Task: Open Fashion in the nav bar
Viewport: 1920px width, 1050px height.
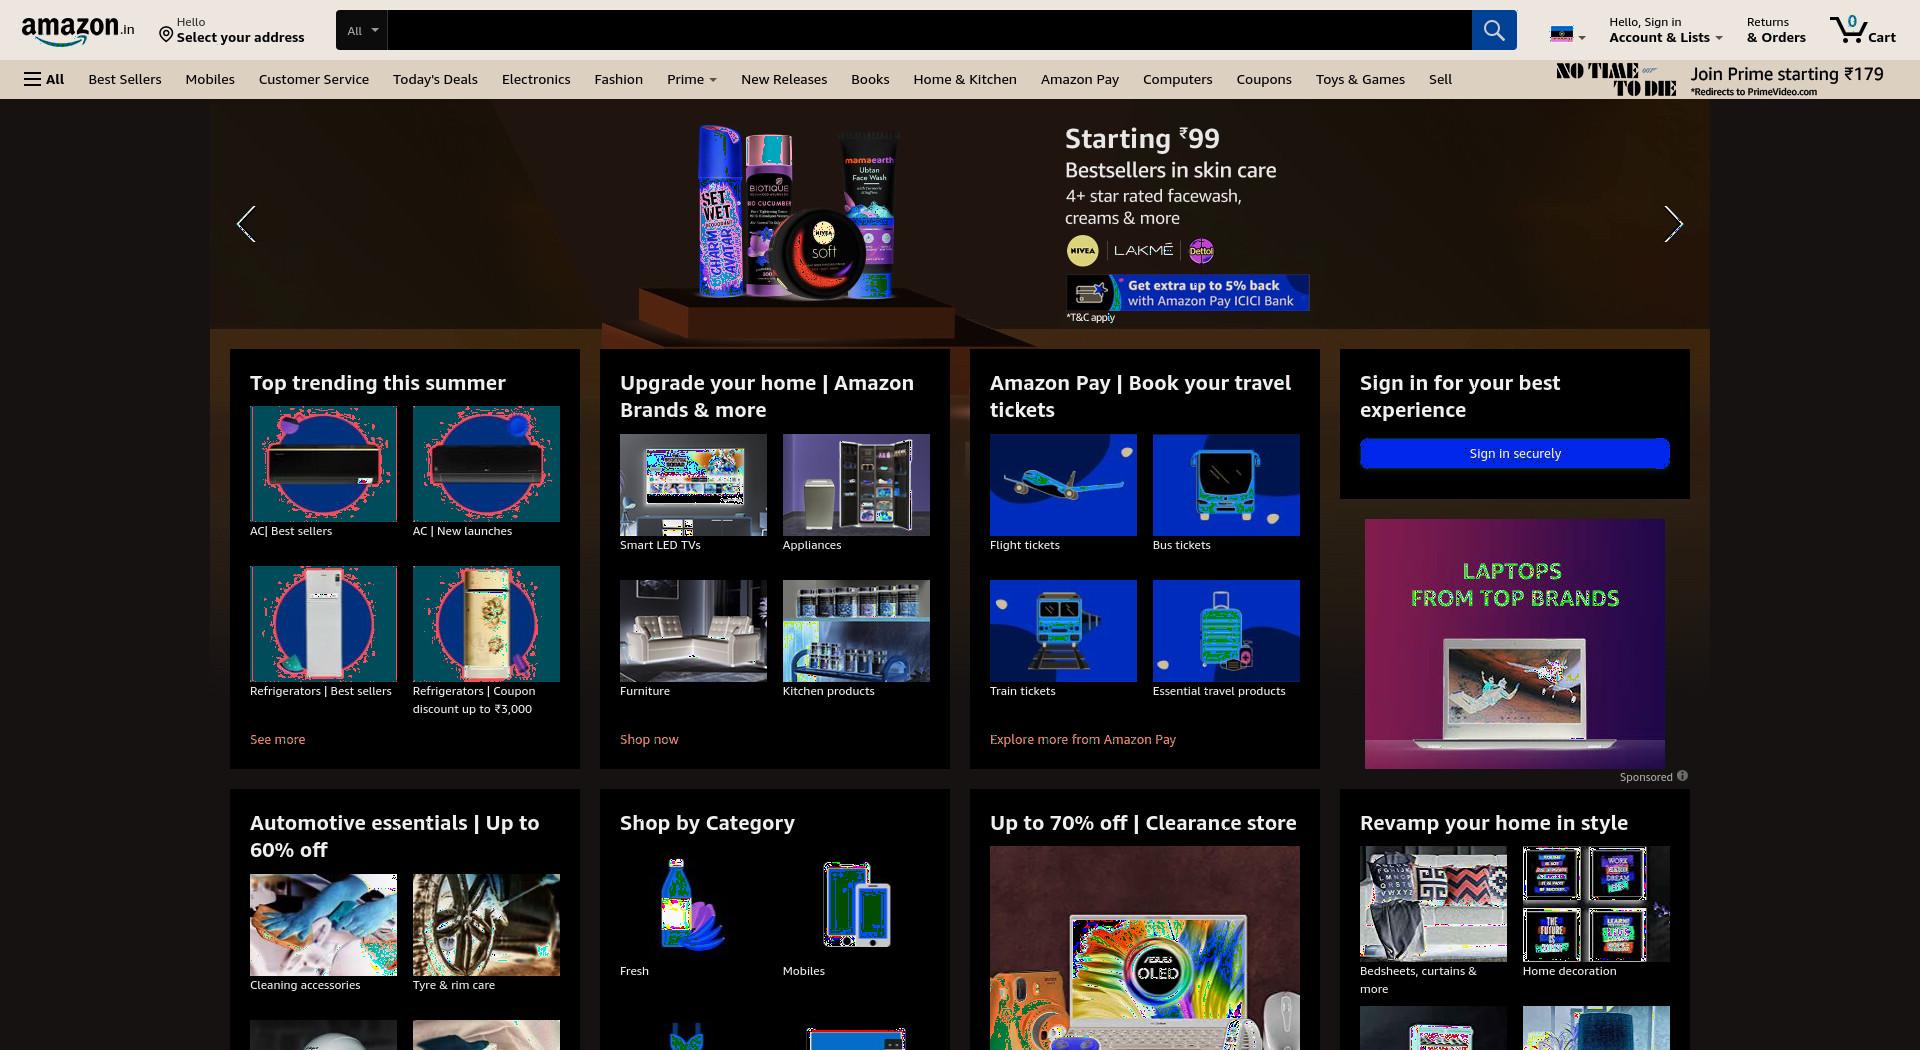Action: pyautogui.click(x=618, y=79)
